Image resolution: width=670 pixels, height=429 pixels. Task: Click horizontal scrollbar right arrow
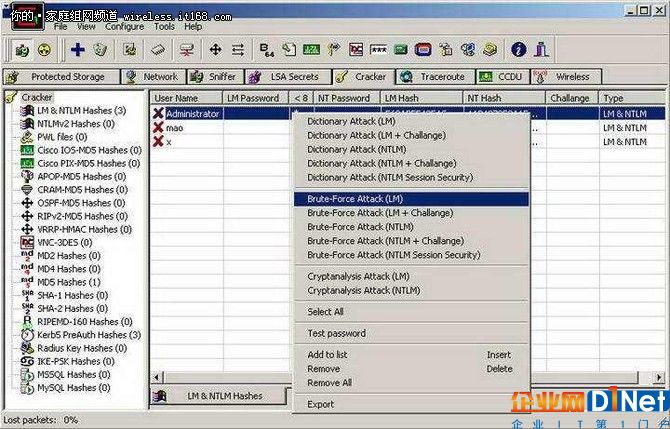click(659, 377)
